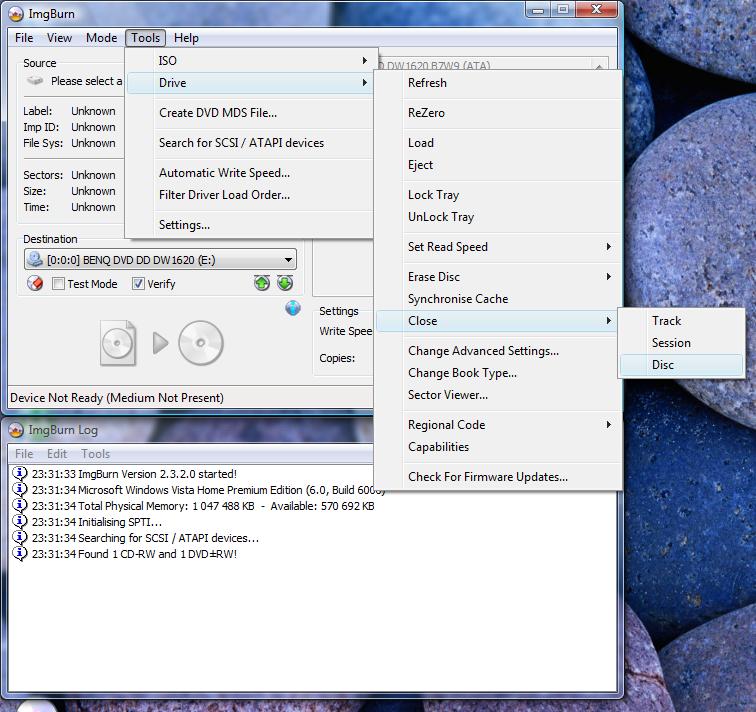Select Create DVD MDS File...
The image size is (756, 712).
[251, 112]
